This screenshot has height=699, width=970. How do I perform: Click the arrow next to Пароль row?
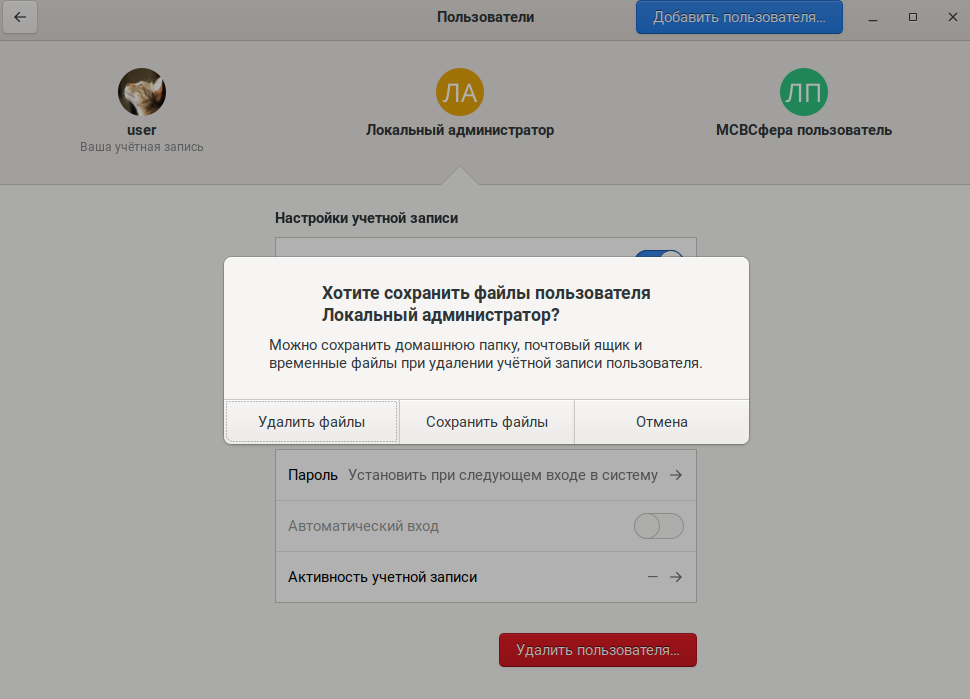[676, 476]
